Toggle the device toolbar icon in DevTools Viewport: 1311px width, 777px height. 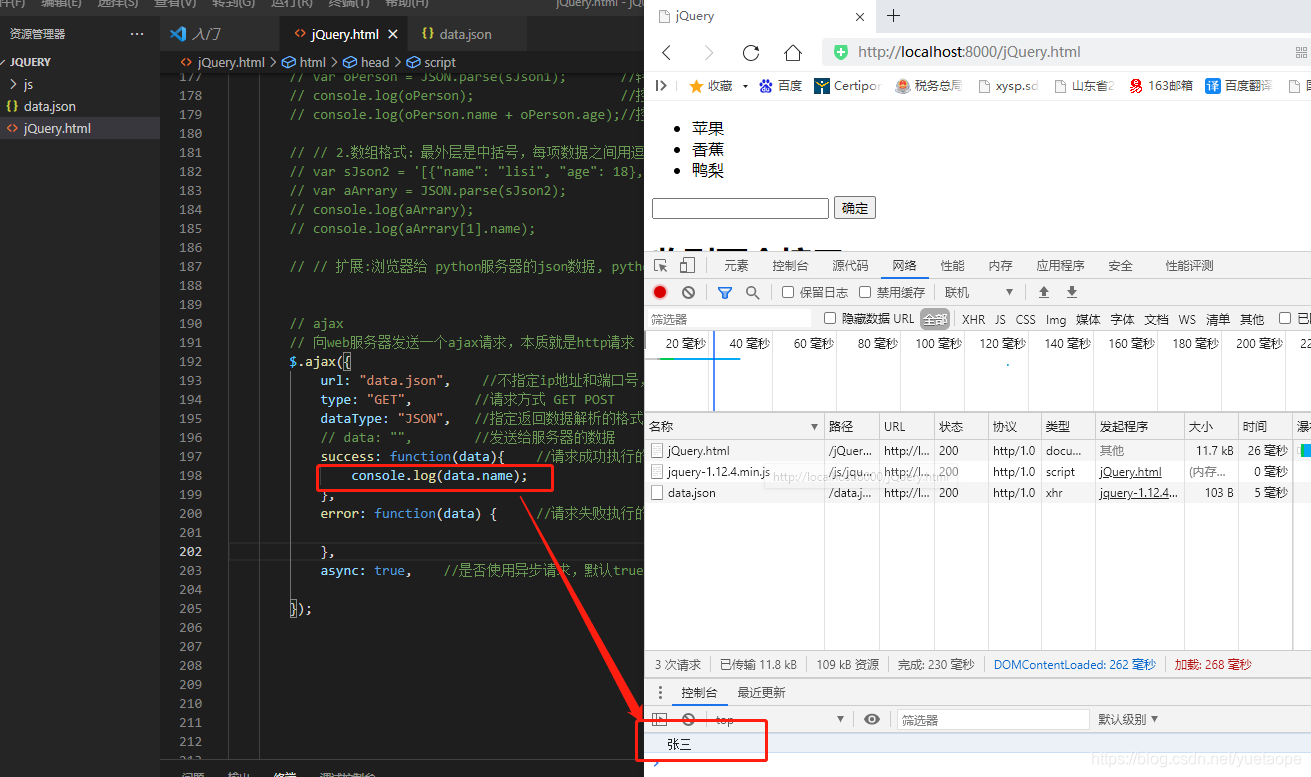(x=687, y=265)
